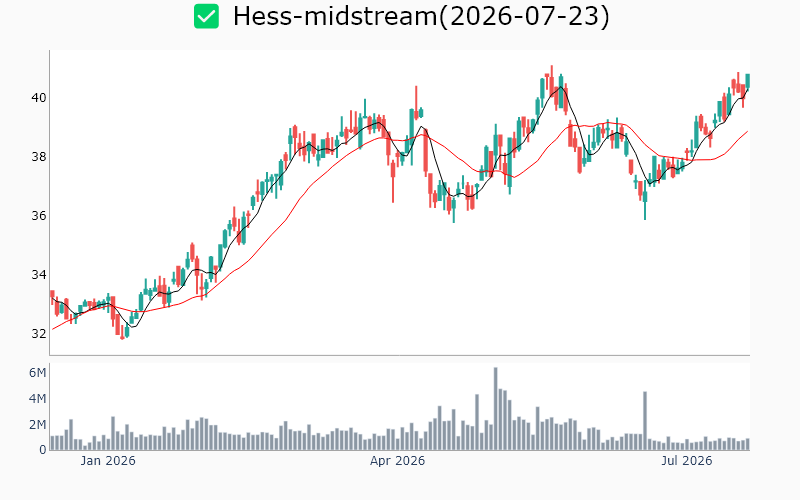800x500 pixels.
Task: Click the highest candlestick peak near 41
Action: [552, 84]
